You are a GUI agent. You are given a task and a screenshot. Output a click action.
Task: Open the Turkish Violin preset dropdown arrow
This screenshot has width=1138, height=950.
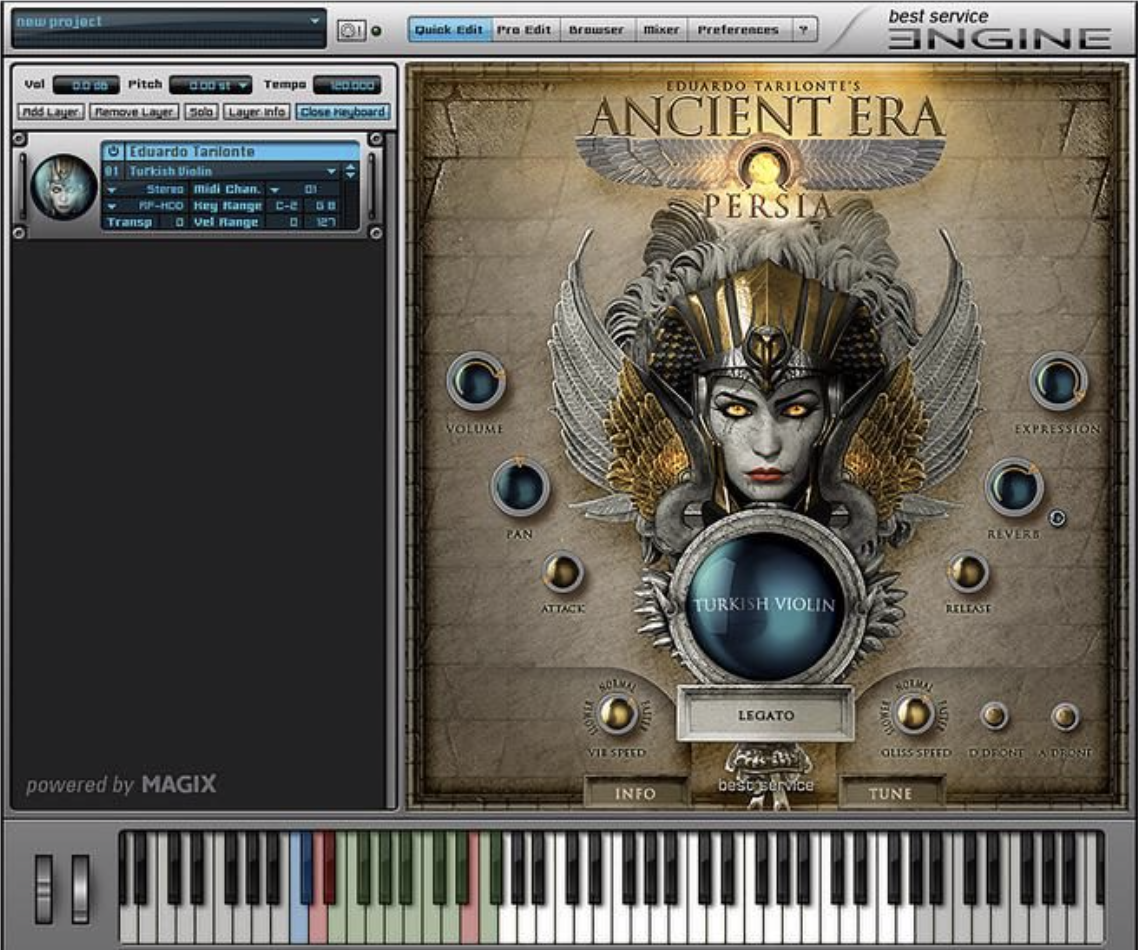(332, 171)
